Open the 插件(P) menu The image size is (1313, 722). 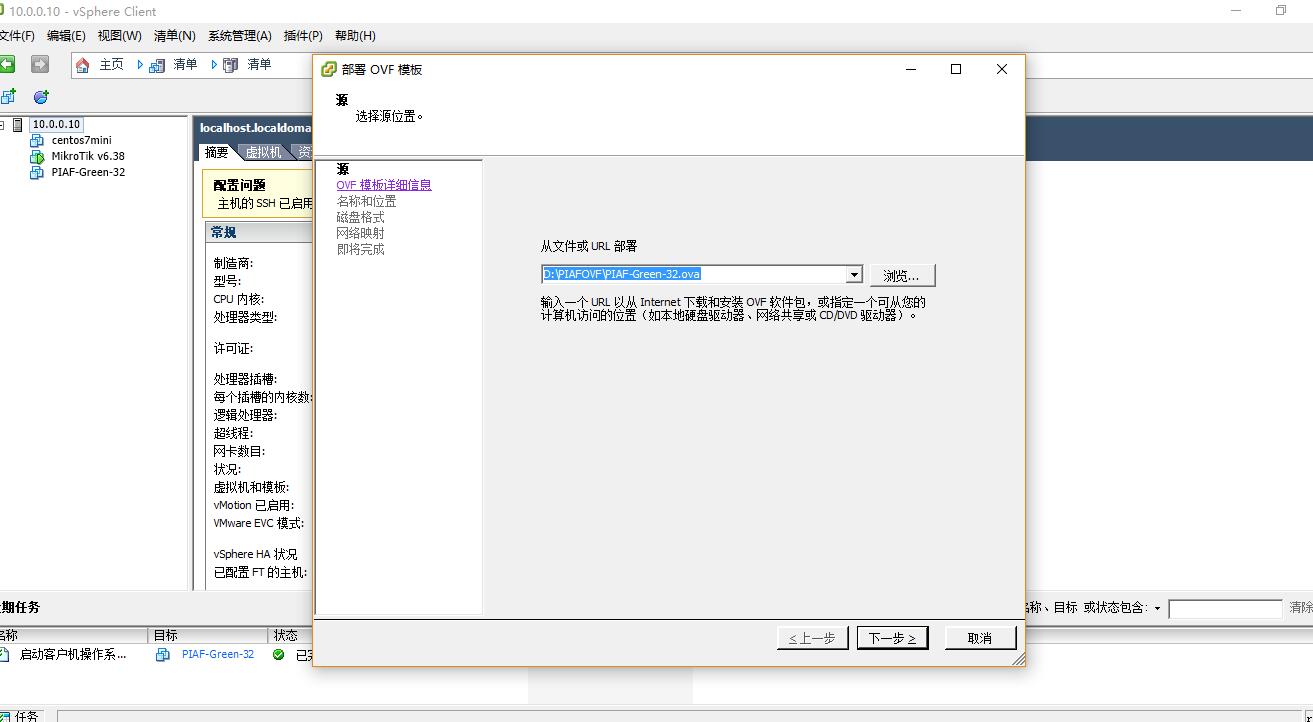click(303, 36)
